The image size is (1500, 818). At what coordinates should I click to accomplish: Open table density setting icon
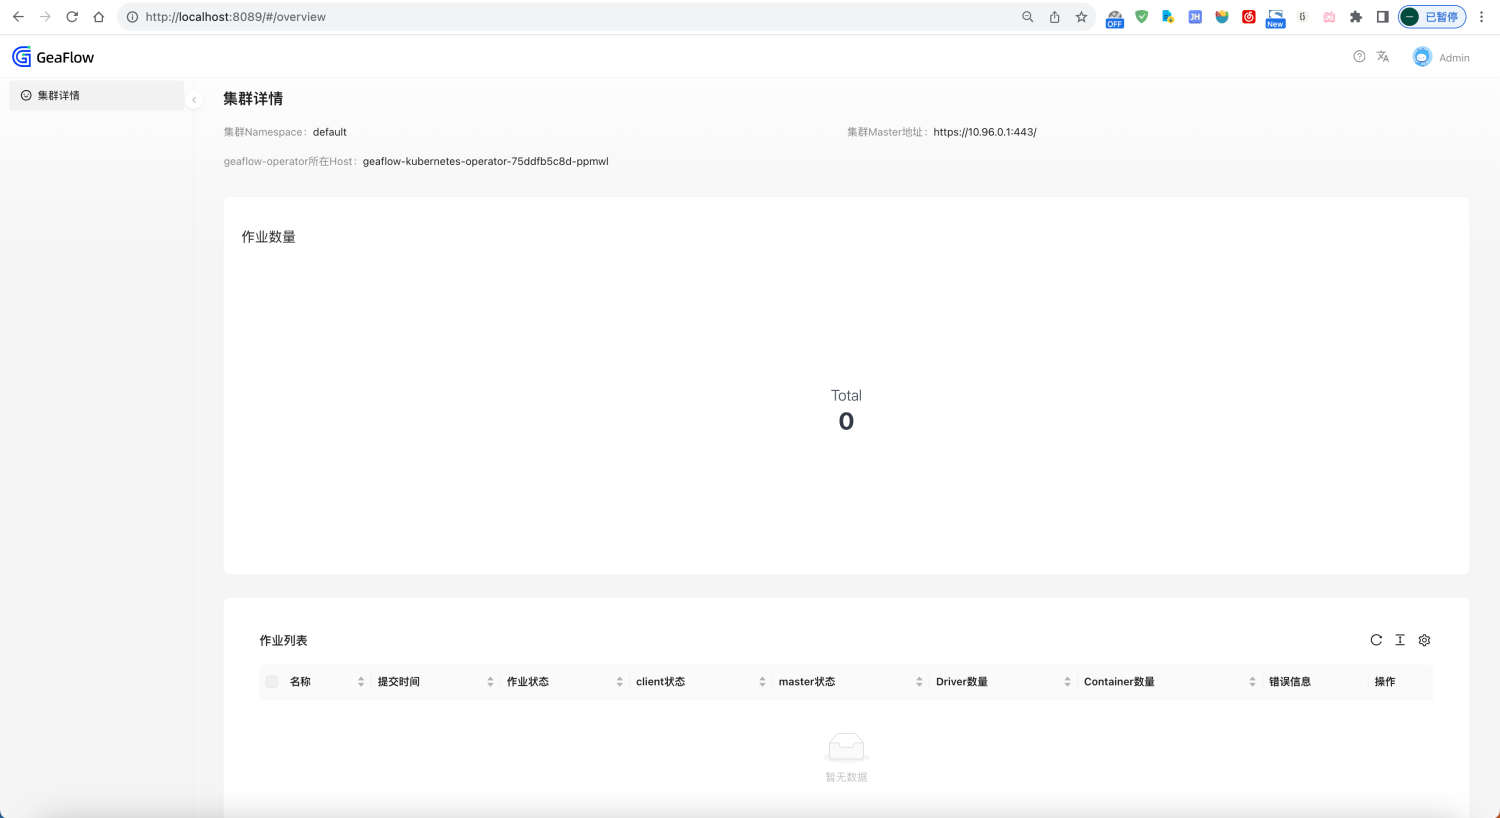pyautogui.click(x=1400, y=640)
